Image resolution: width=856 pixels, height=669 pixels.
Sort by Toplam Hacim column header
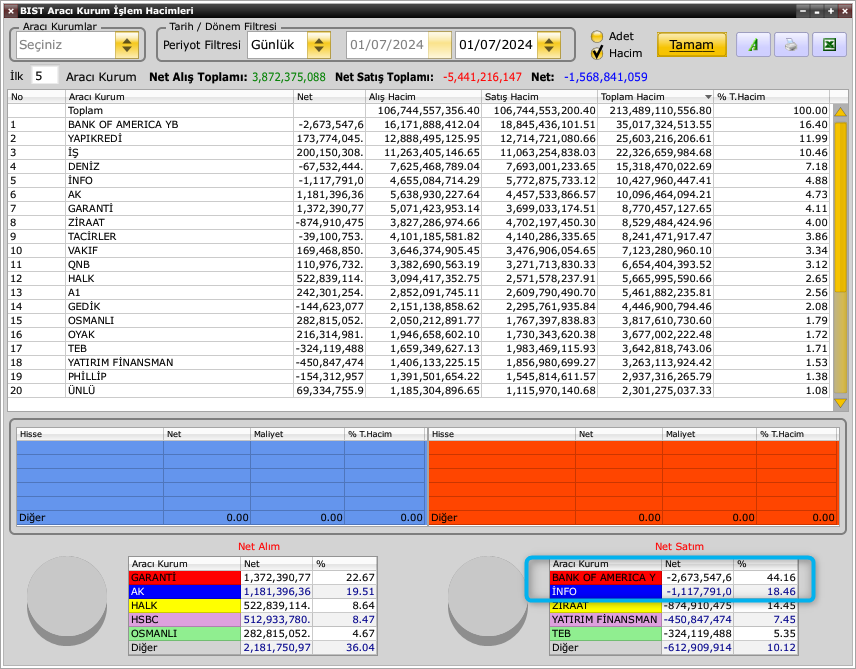coord(656,97)
